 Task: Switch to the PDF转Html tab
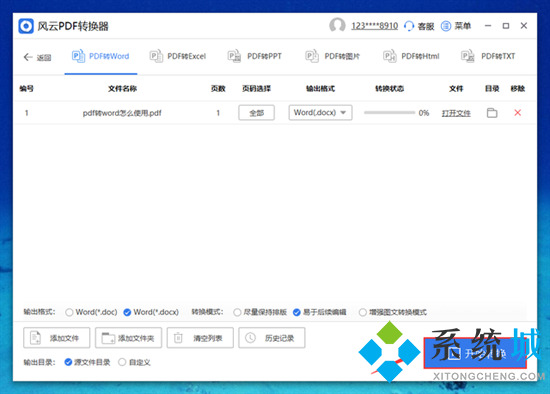pyautogui.click(x=411, y=56)
